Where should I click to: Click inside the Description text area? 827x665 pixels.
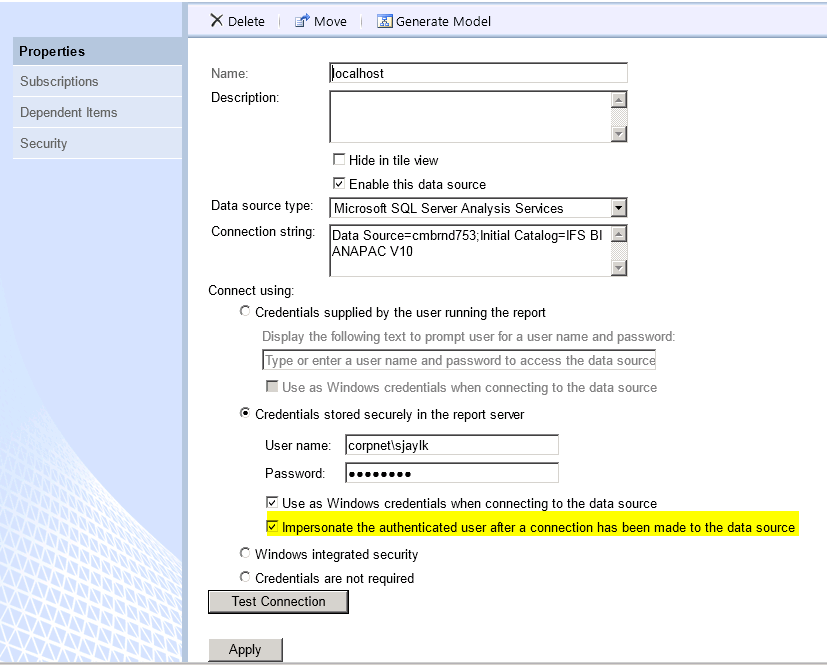[470, 117]
